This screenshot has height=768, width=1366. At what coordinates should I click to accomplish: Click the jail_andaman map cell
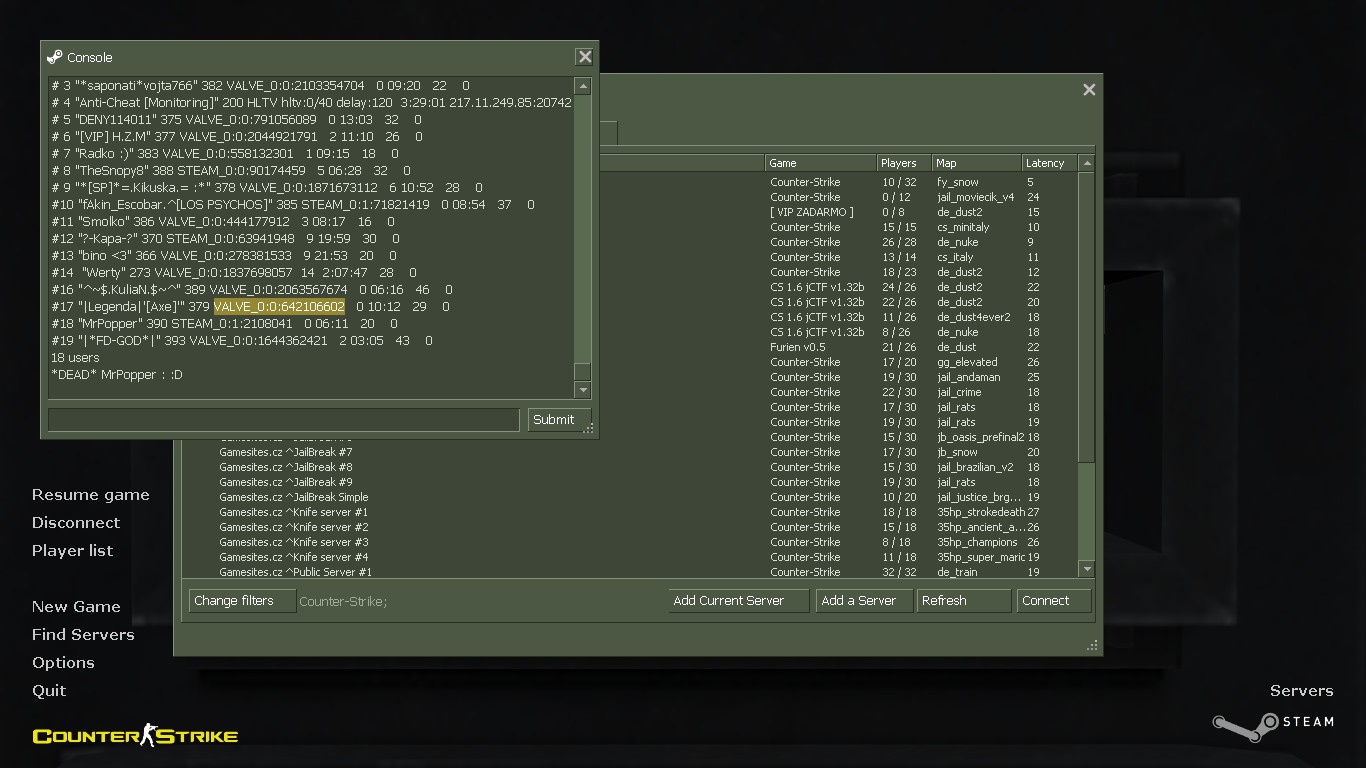[x=968, y=377]
